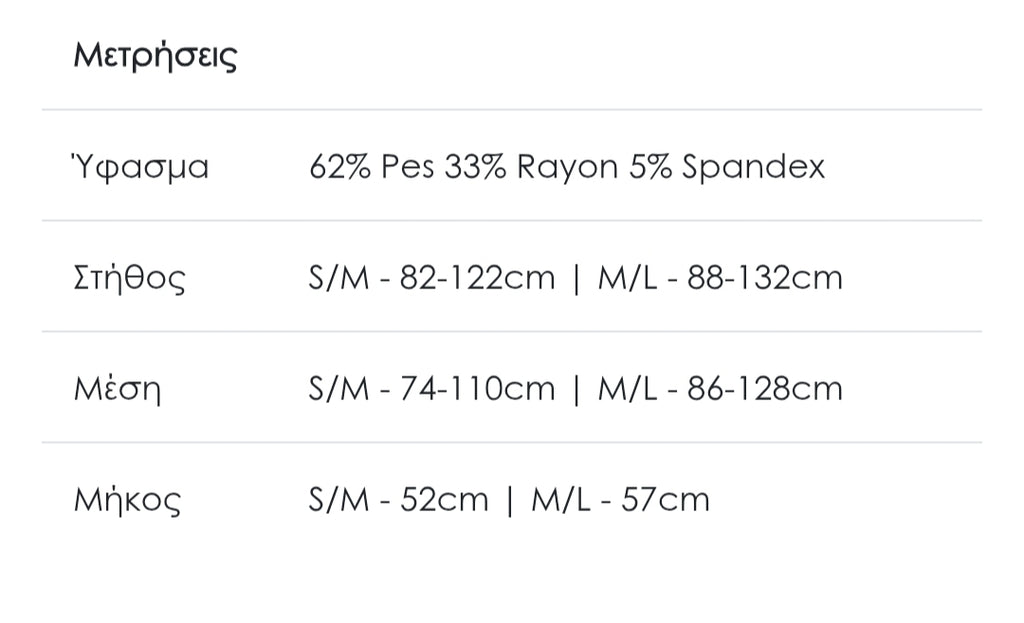
Task: Select the Στήθος row label
Action: [130, 277]
